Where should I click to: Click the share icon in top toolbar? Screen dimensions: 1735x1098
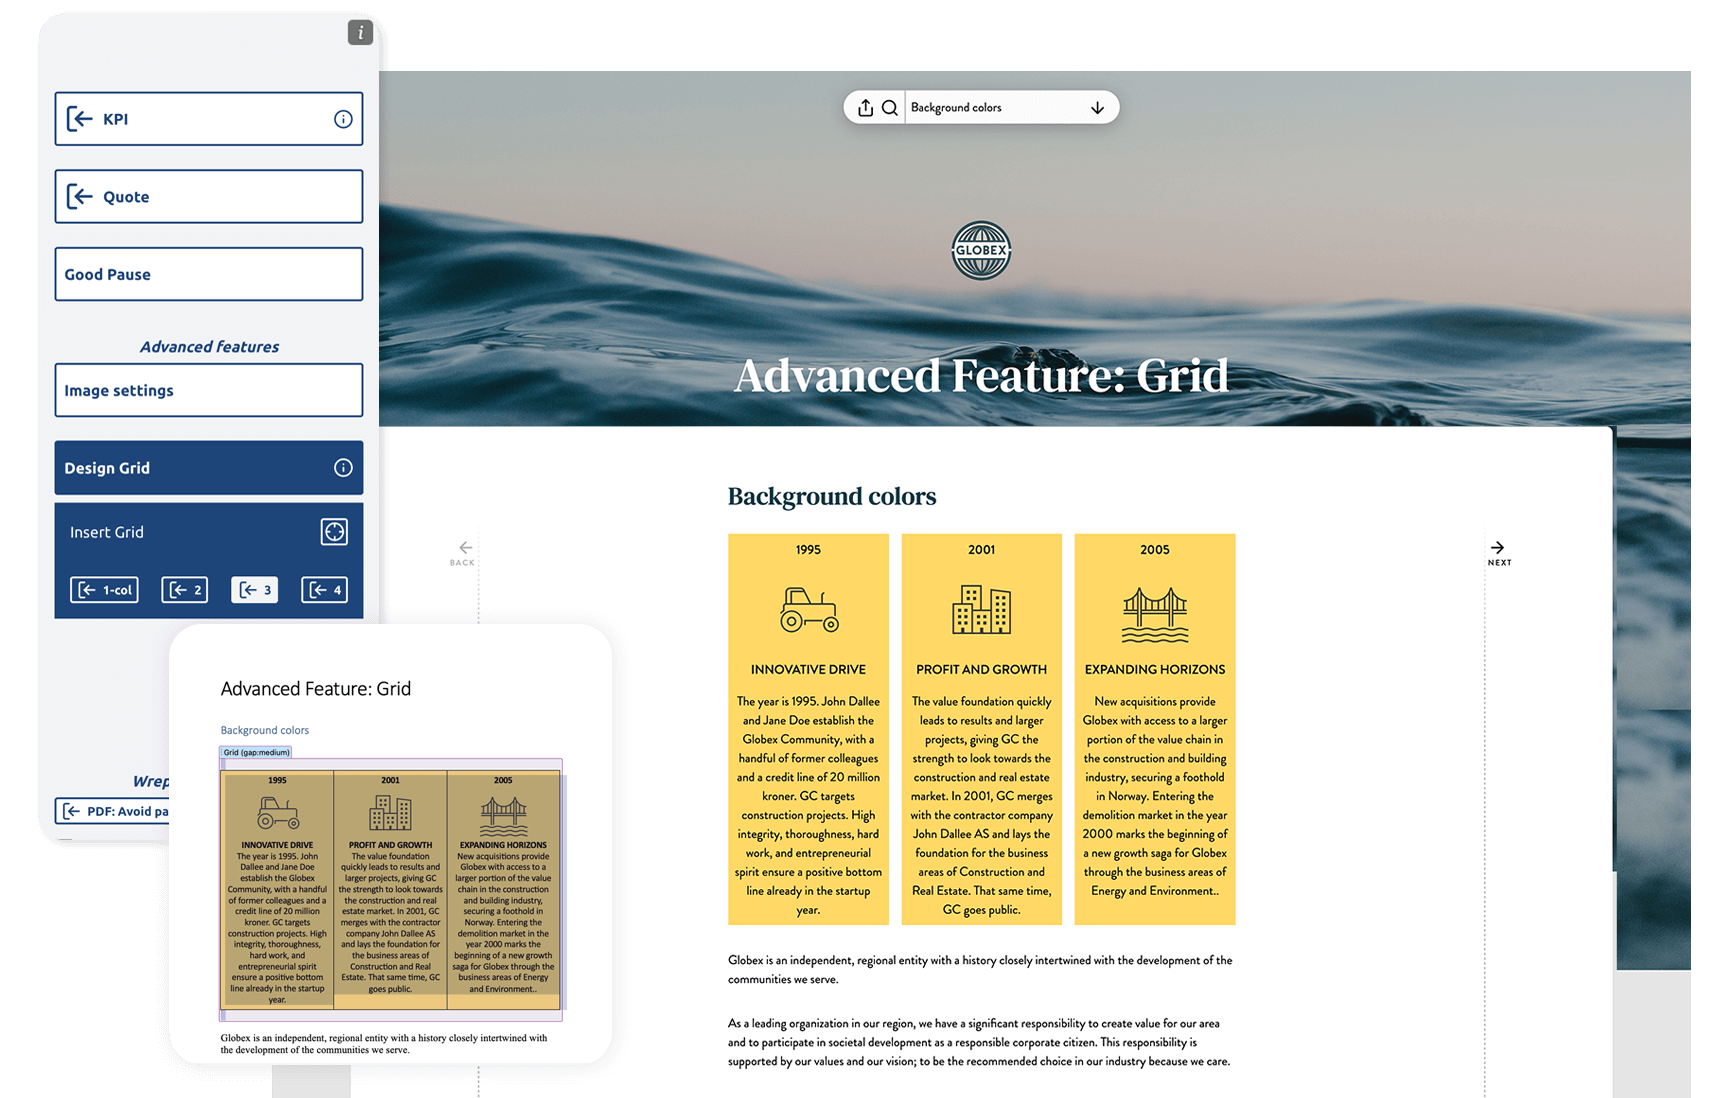tap(866, 108)
